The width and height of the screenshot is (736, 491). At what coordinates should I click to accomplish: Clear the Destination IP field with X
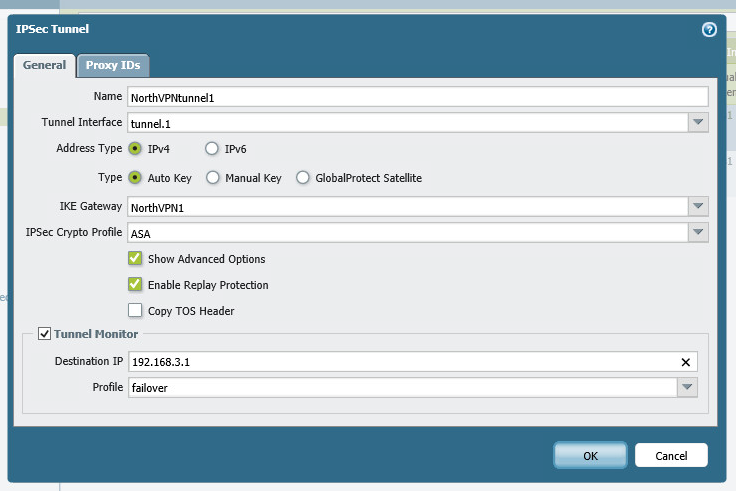[x=686, y=362]
